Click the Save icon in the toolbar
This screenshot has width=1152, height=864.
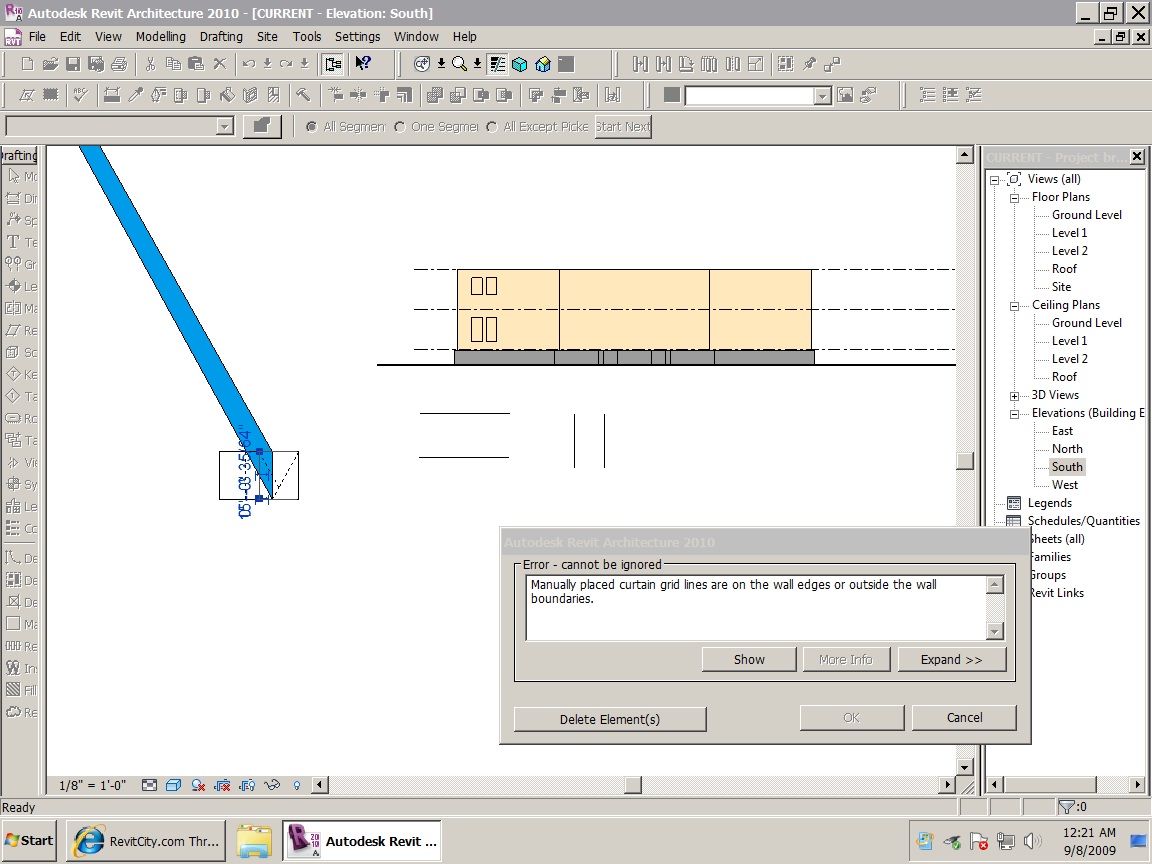[x=73, y=64]
